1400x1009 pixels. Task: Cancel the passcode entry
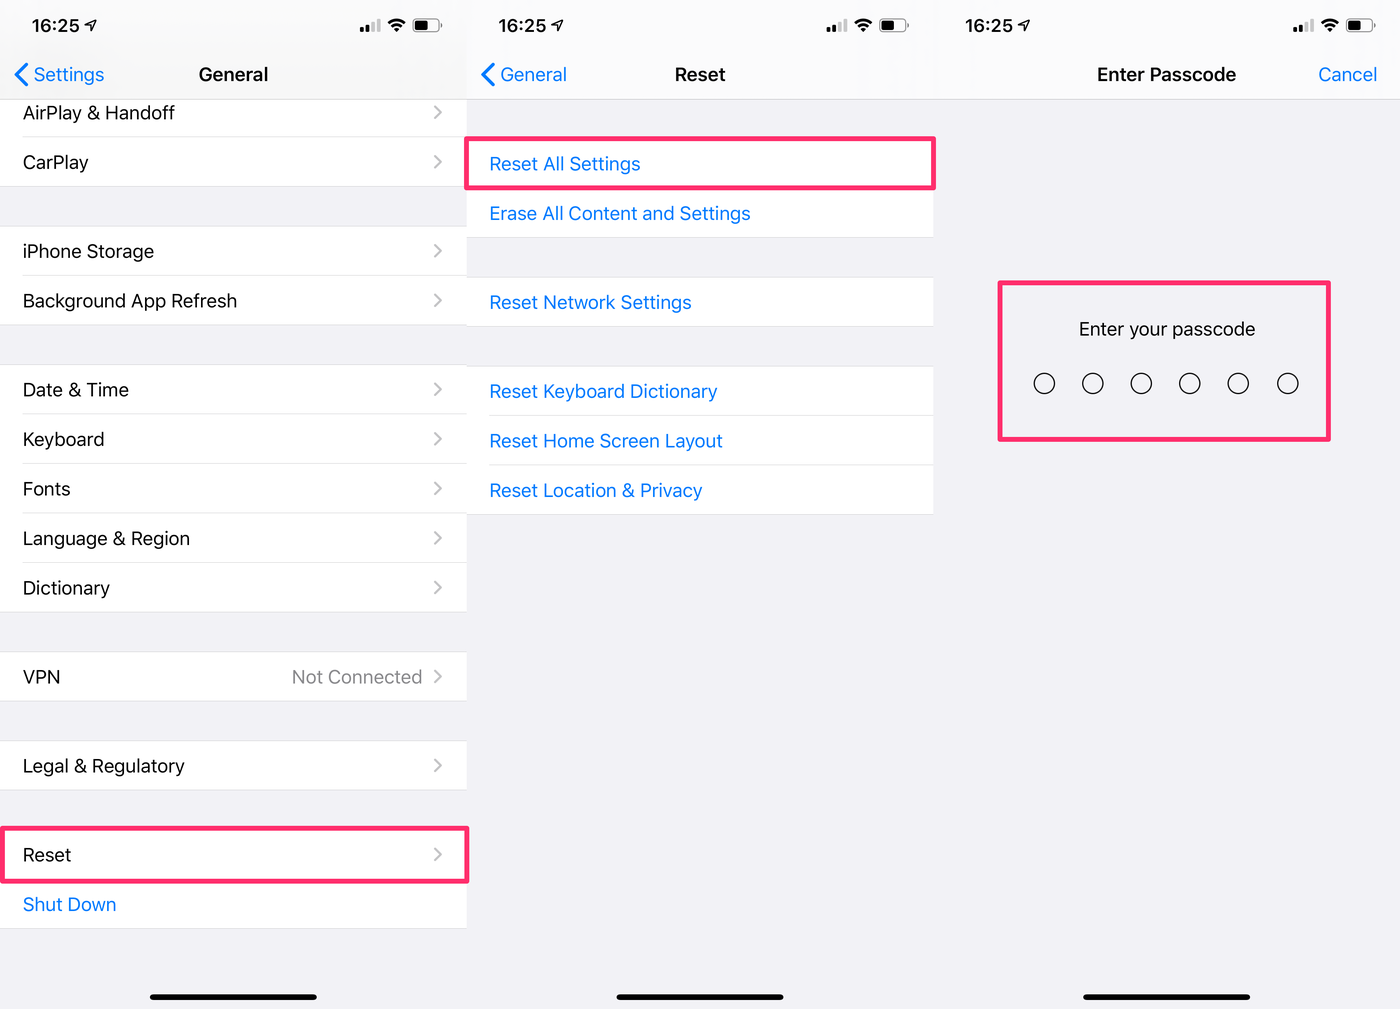(x=1347, y=75)
